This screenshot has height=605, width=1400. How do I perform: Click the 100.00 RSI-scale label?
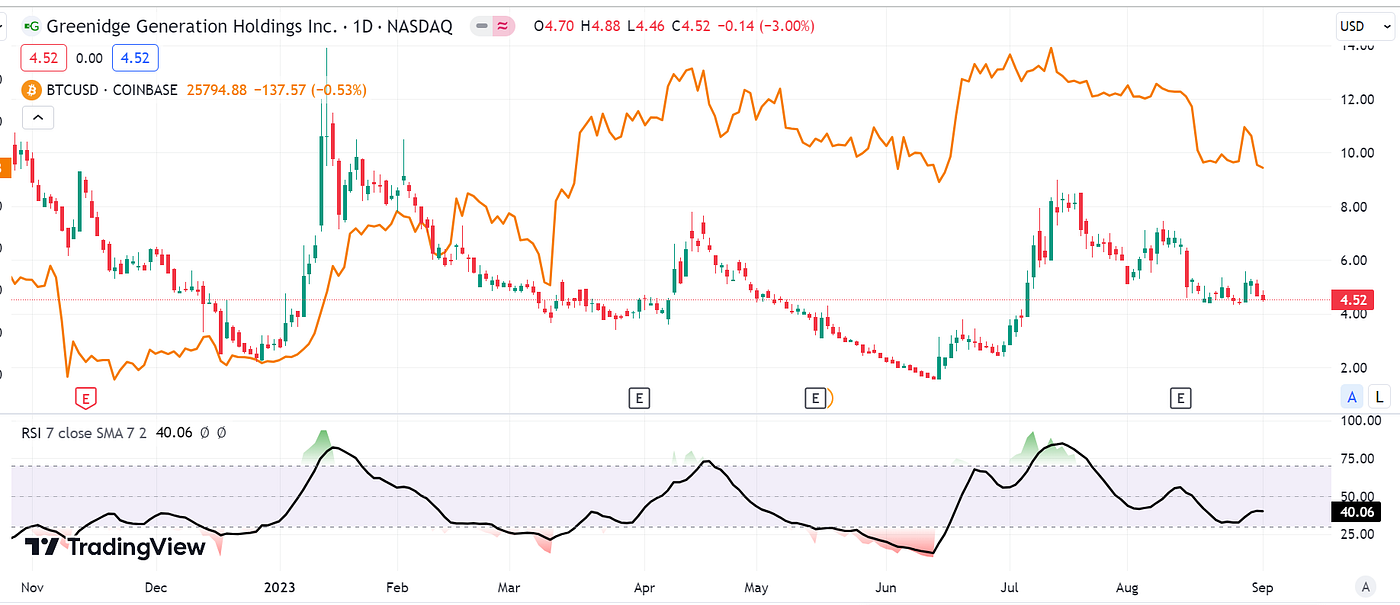pyautogui.click(x=1360, y=422)
